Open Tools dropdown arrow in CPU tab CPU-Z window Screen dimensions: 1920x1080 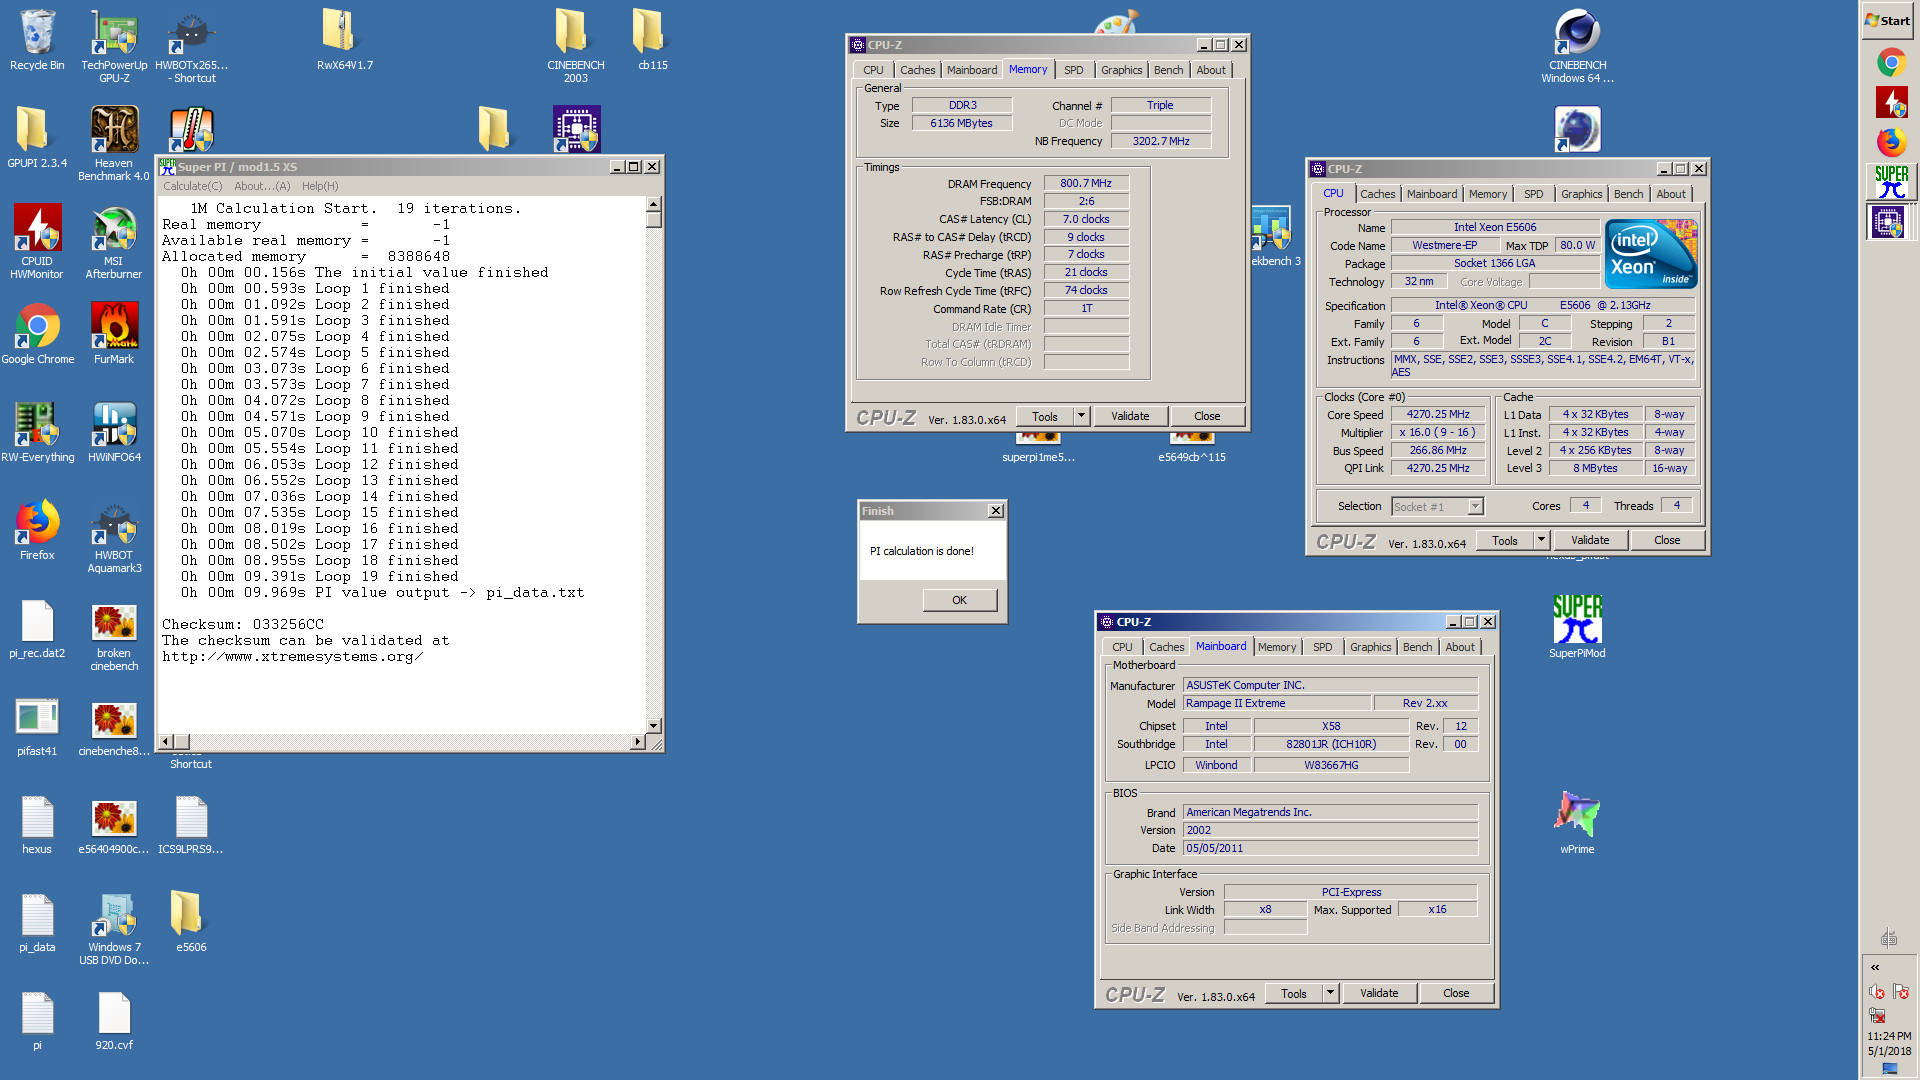tap(1541, 540)
